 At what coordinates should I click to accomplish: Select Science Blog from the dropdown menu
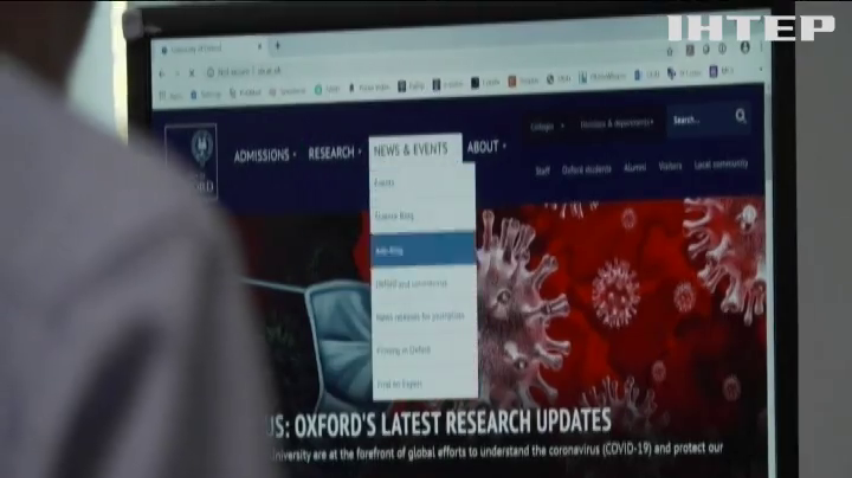[423, 216]
